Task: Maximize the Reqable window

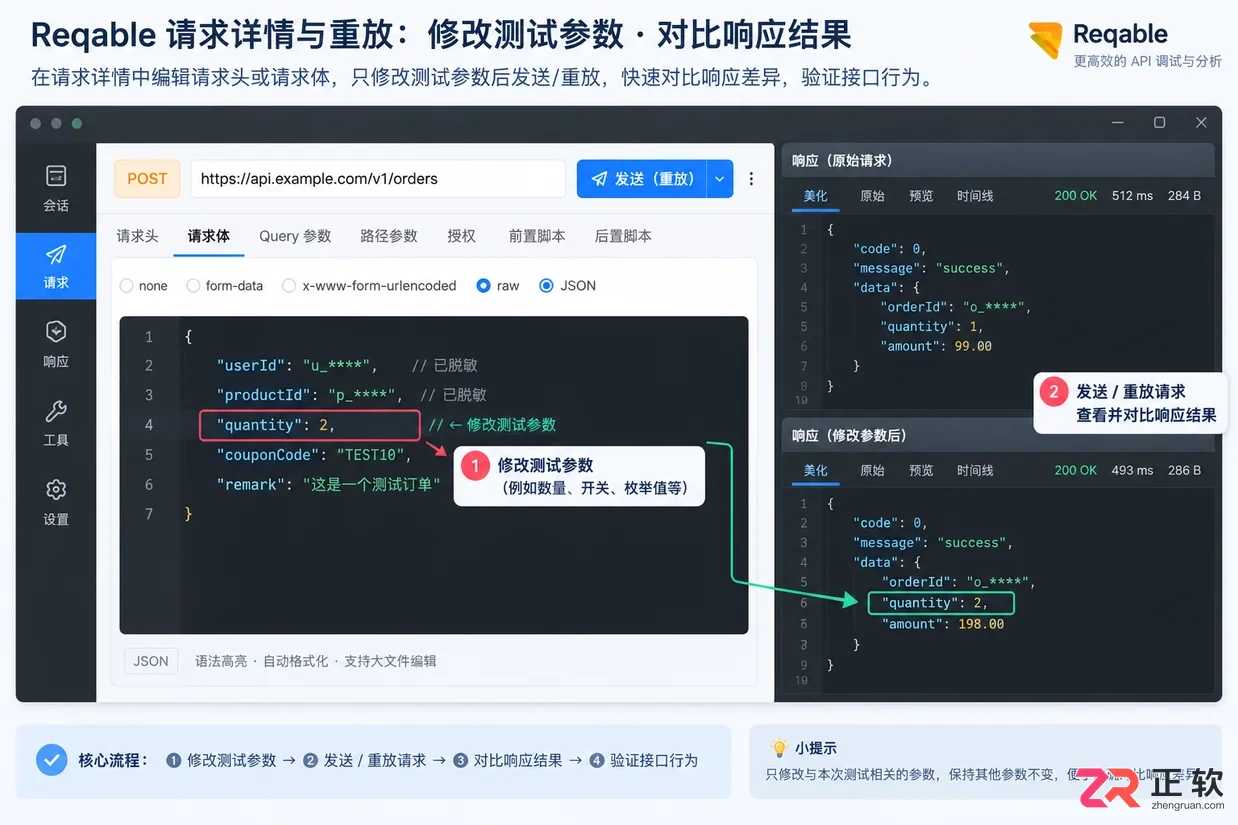Action: tap(1159, 123)
